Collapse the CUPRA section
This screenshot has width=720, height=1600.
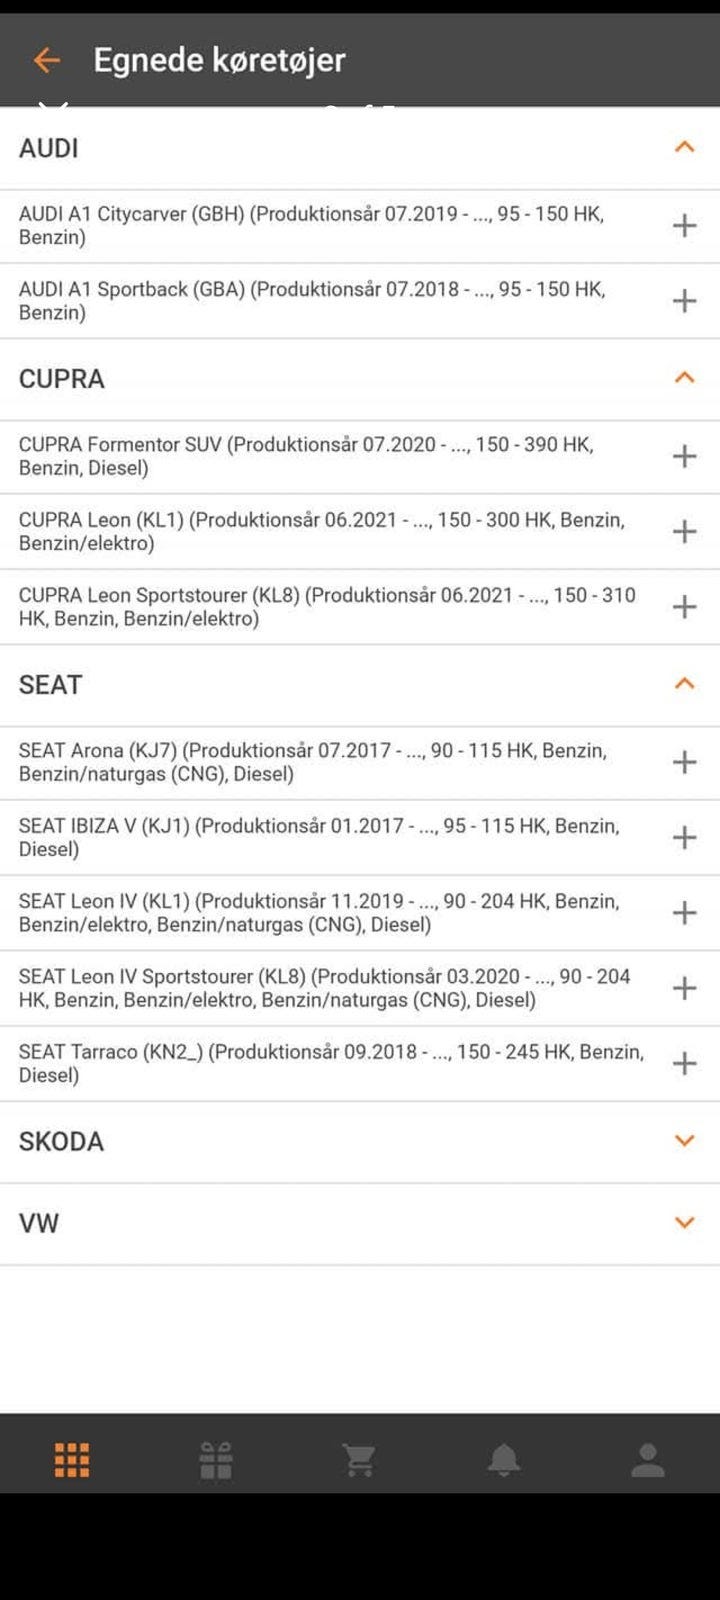click(x=684, y=379)
